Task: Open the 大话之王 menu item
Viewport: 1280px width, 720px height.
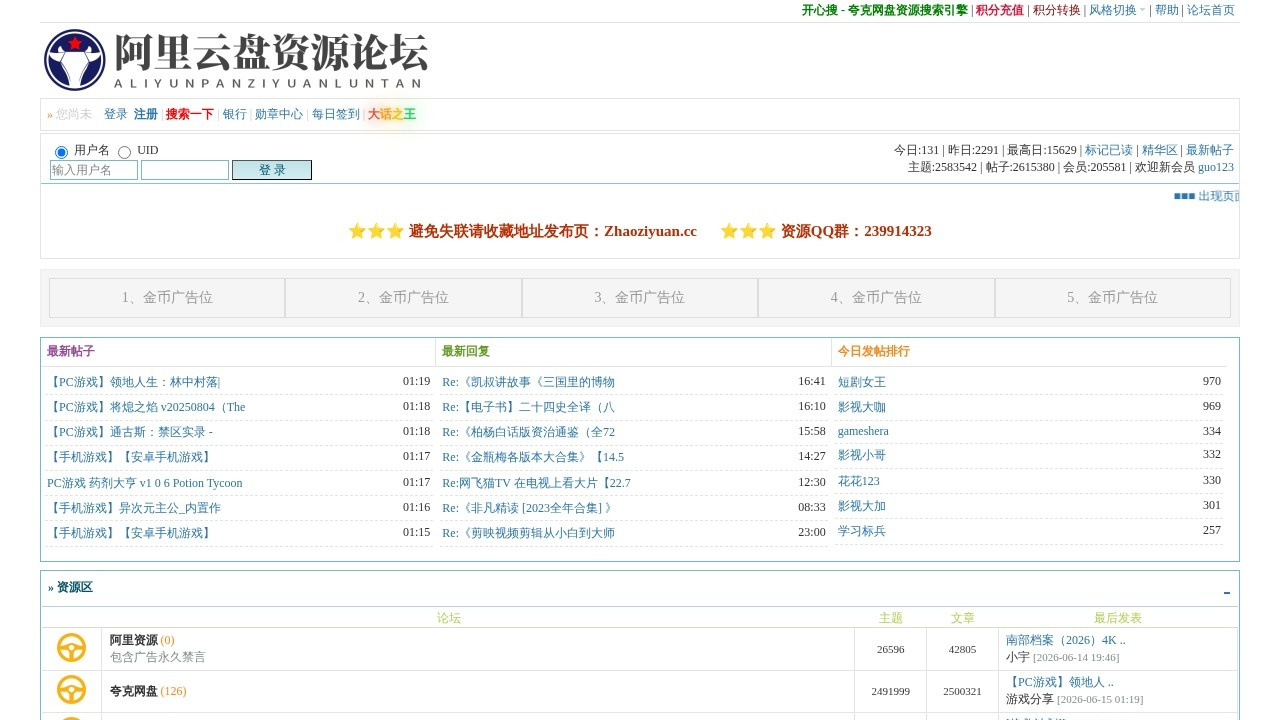Action: point(392,114)
